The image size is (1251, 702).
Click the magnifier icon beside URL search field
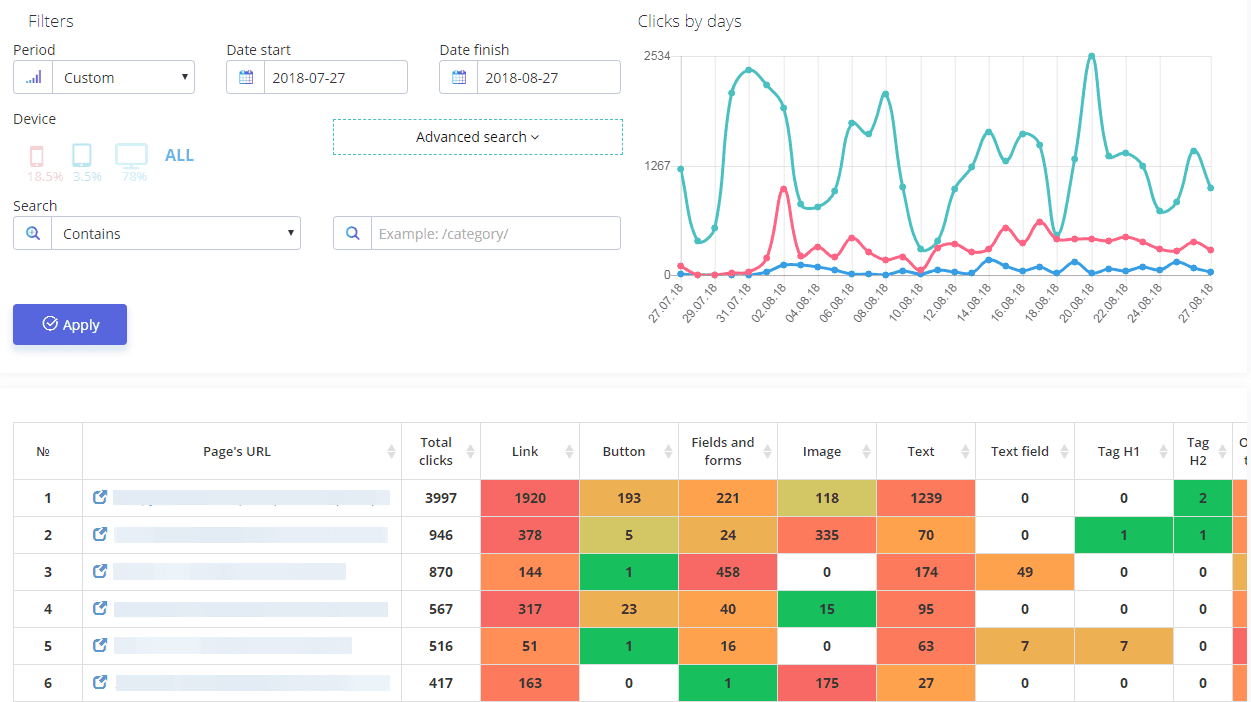352,233
